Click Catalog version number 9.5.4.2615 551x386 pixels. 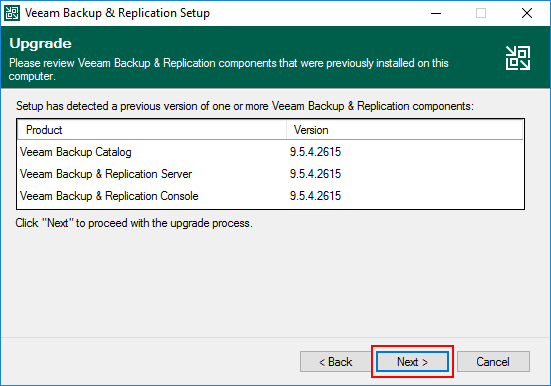pyautogui.click(x=315, y=152)
